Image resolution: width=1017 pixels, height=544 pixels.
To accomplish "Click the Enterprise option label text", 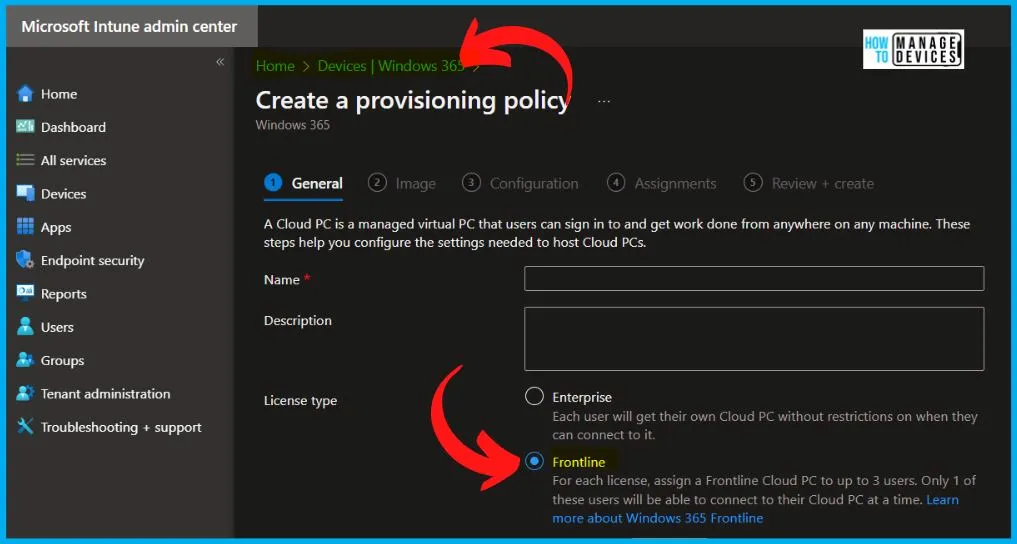I will pos(582,397).
